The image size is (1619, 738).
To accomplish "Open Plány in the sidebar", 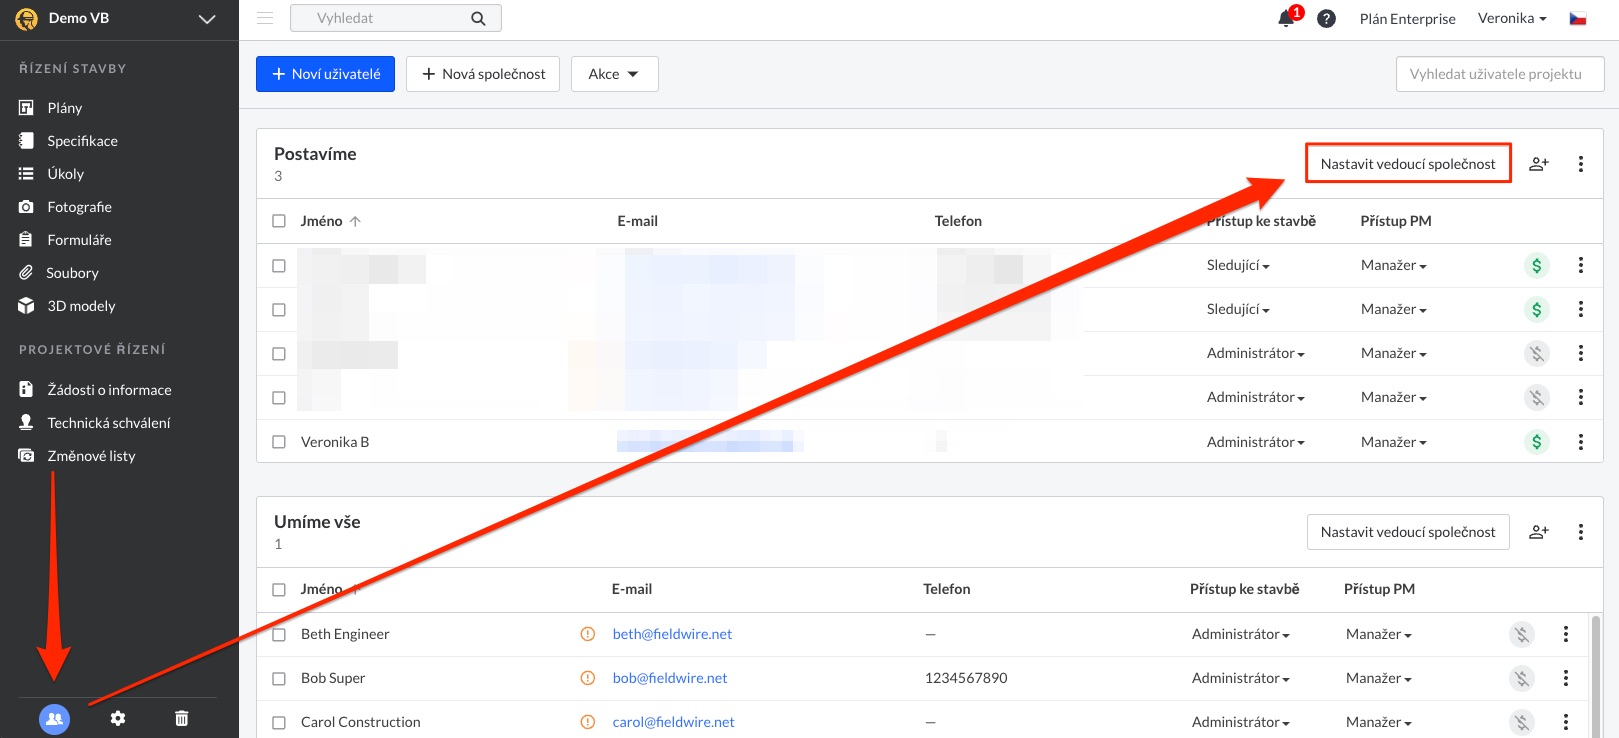I will coord(65,108).
